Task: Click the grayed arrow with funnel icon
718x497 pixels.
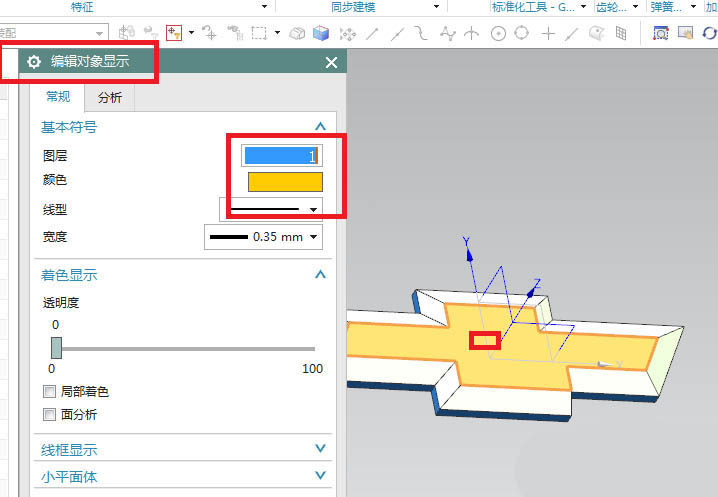Action: tap(151, 33)
